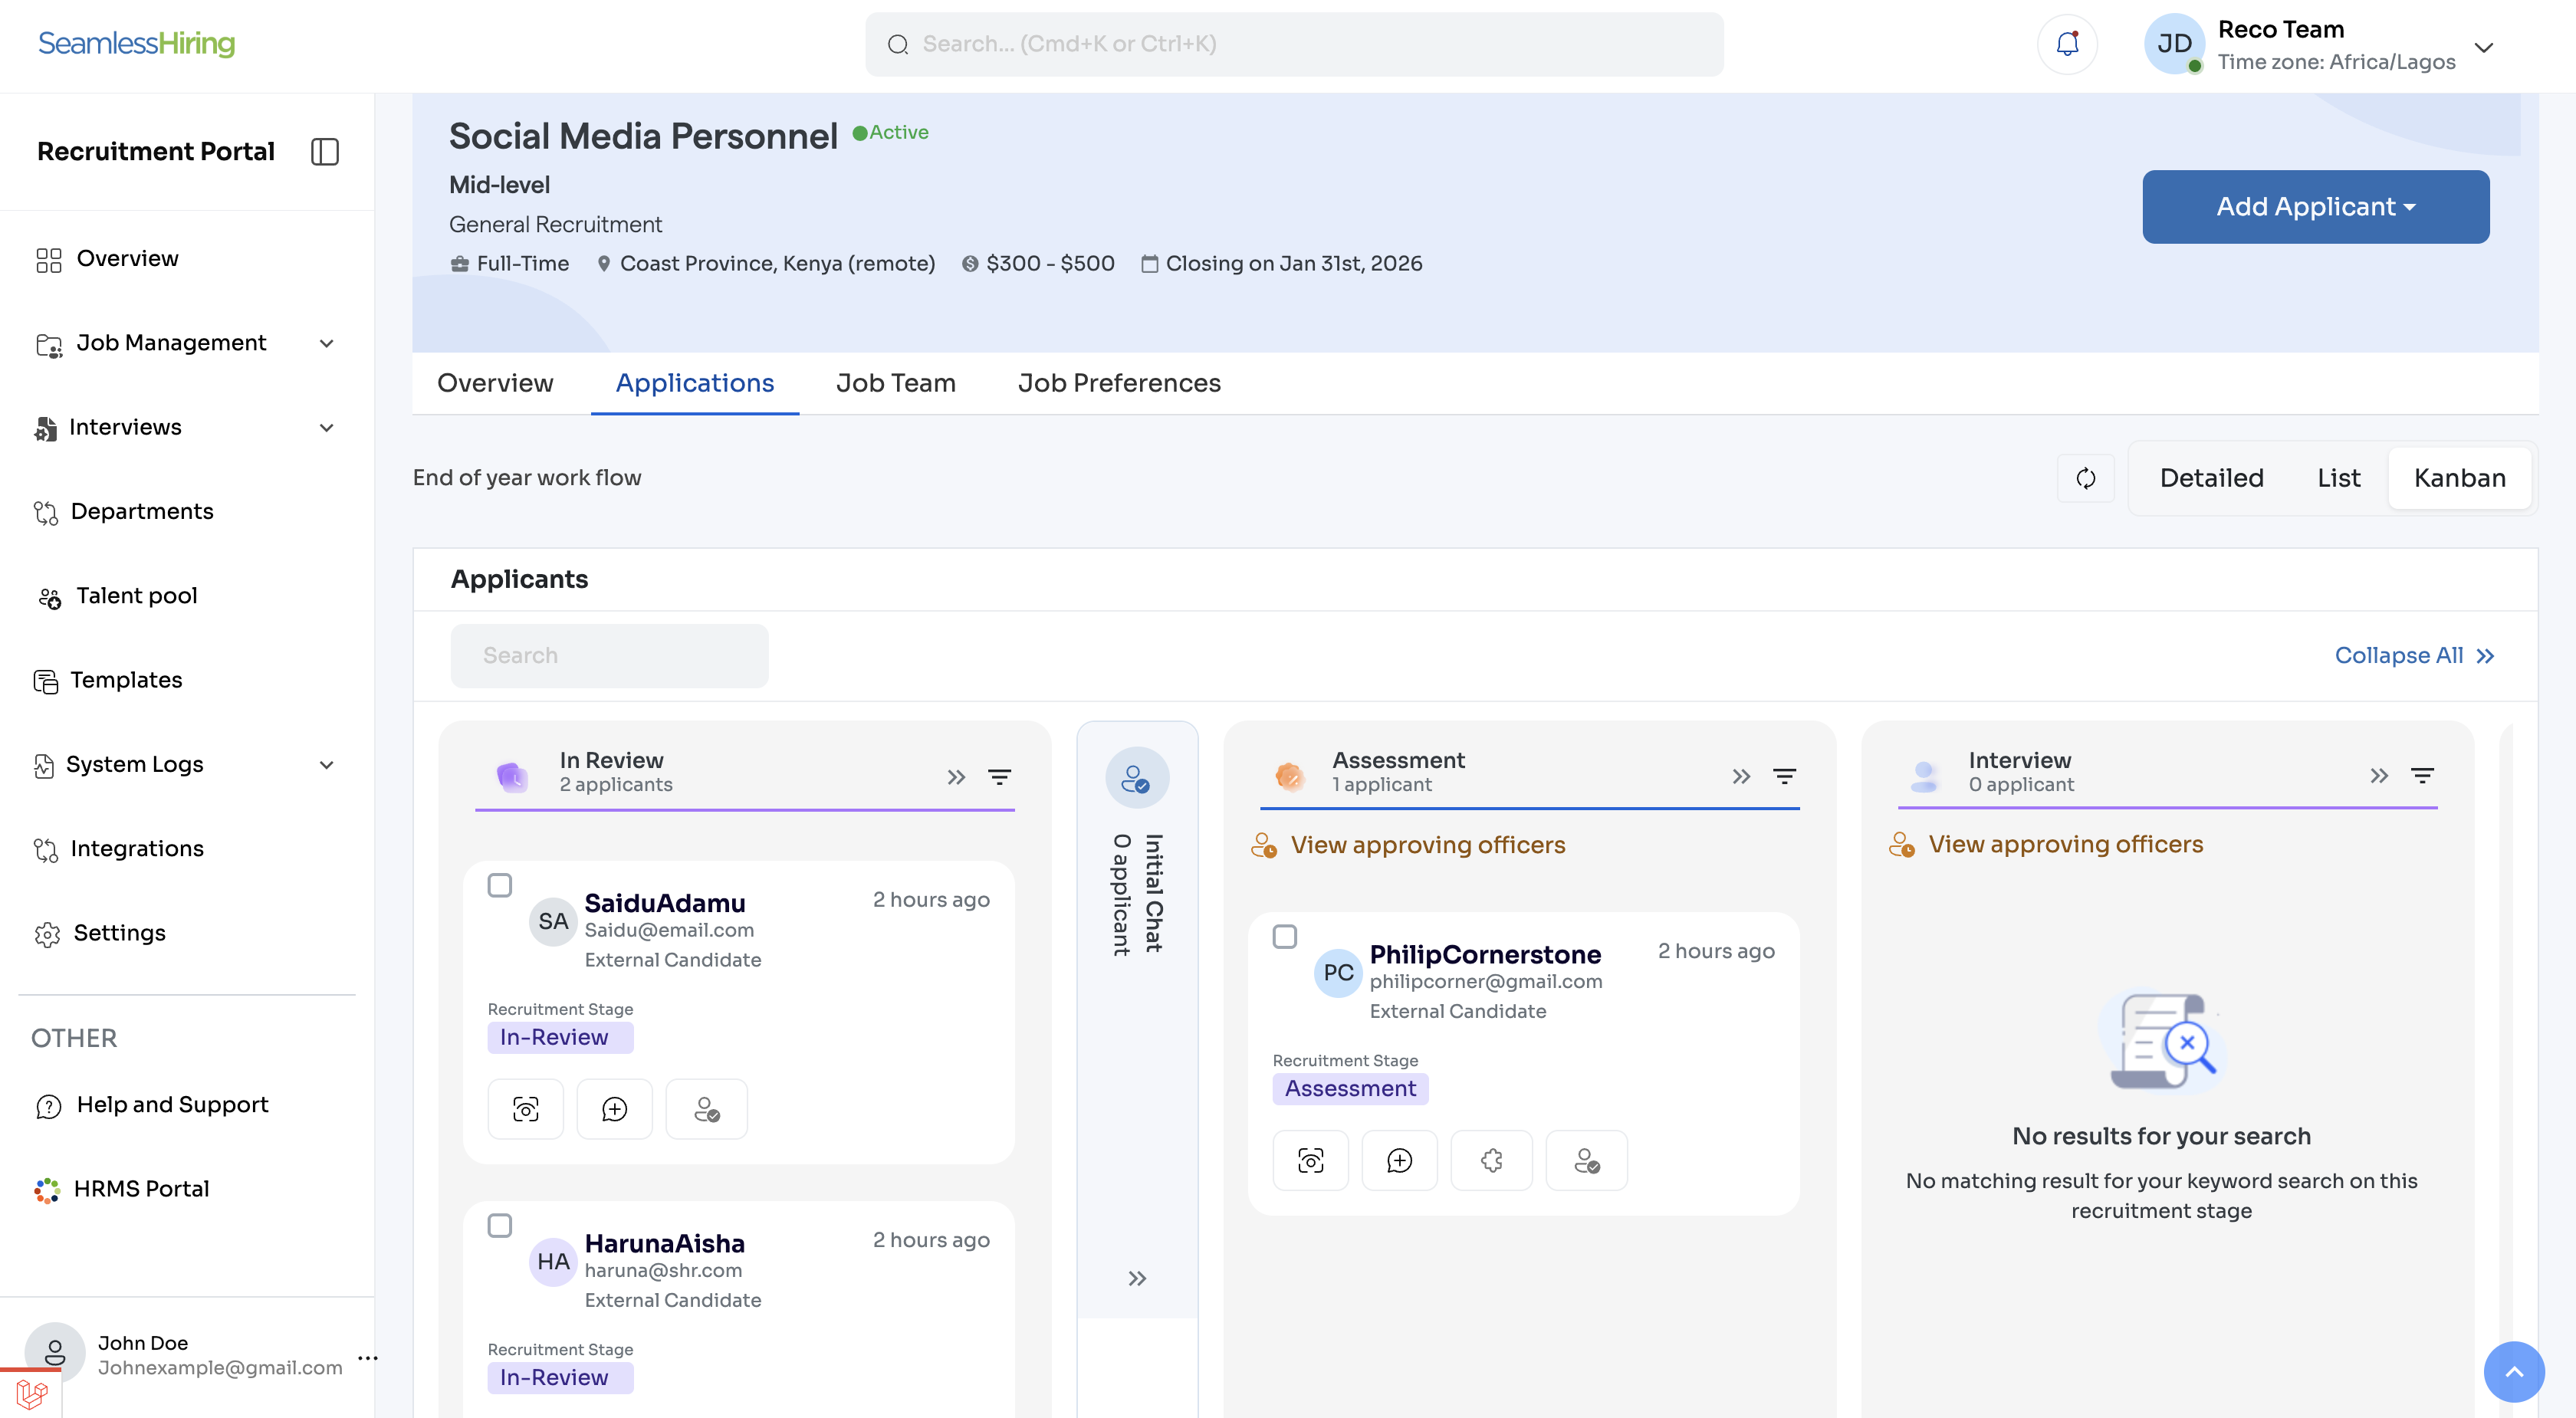The height and width of the screenshot is (1418, 2576).
Task: Open the Add Applicant dropdown
Action: click(2315, 207)
